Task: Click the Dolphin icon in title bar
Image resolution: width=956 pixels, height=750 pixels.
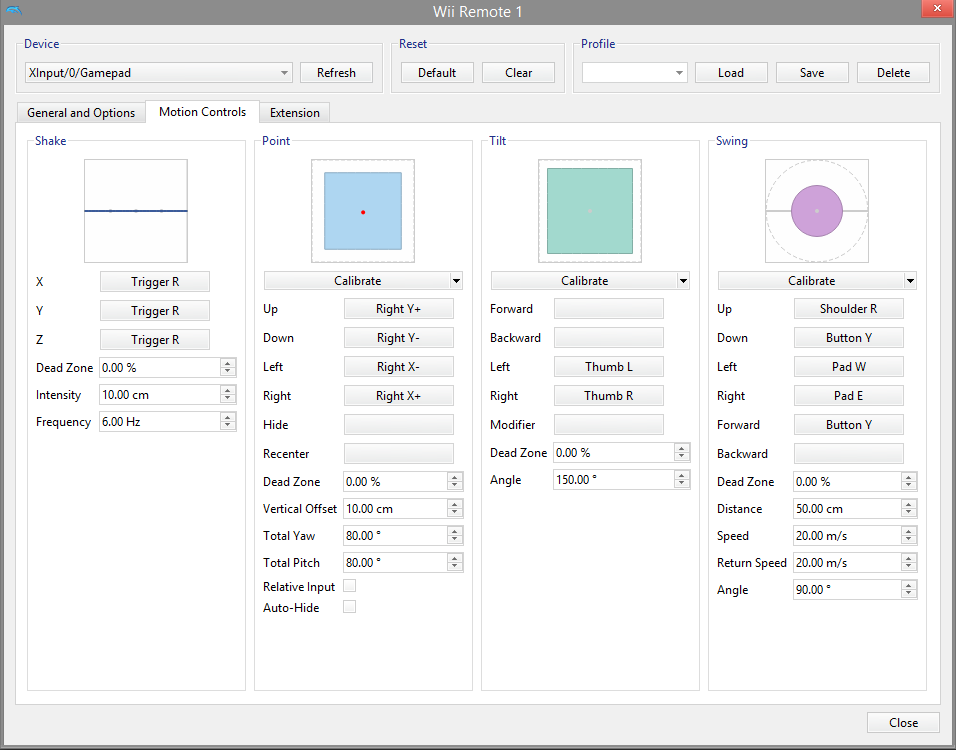Action: pyautogui.click(x=12, y=10)
